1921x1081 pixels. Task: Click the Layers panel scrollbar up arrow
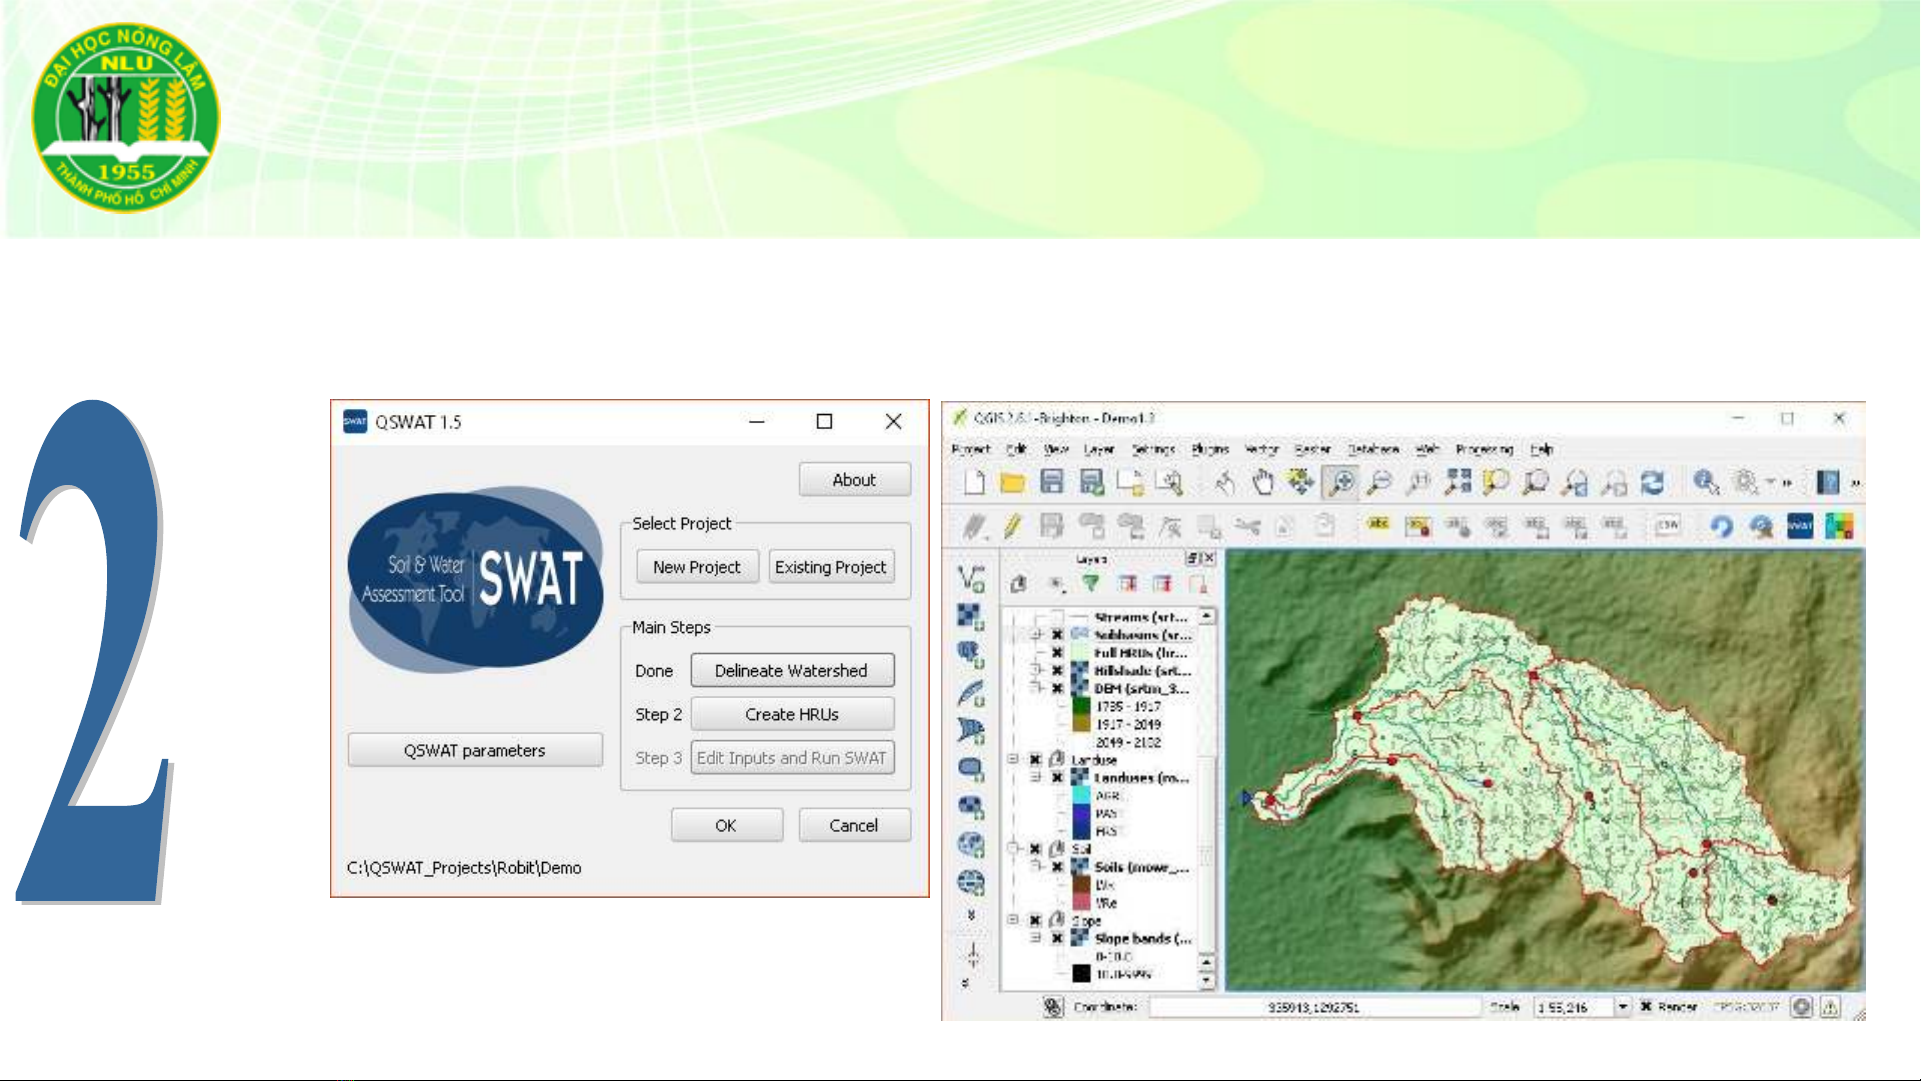pos(1207,616)
